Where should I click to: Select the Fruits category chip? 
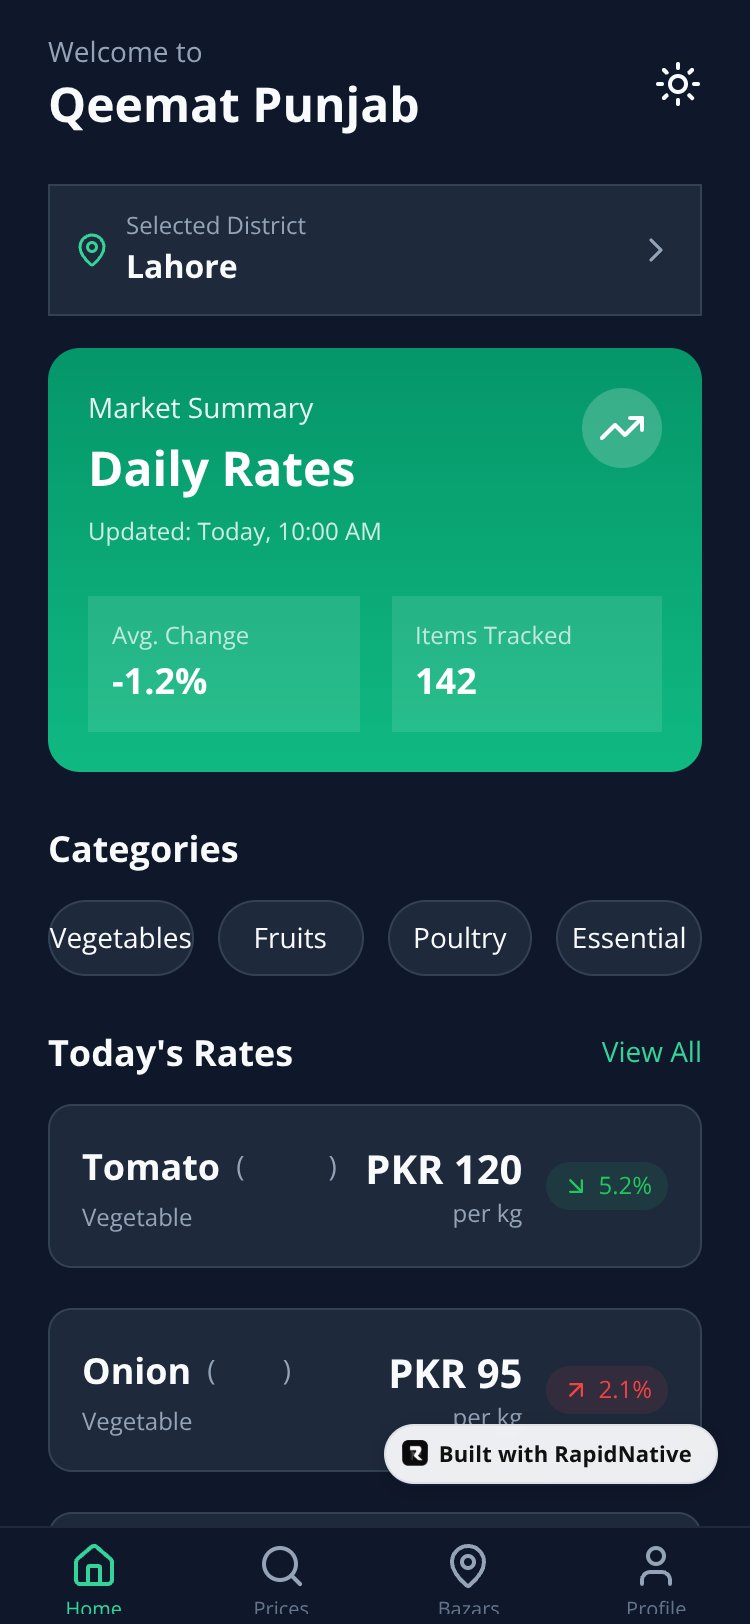click(x=290, y=938)
